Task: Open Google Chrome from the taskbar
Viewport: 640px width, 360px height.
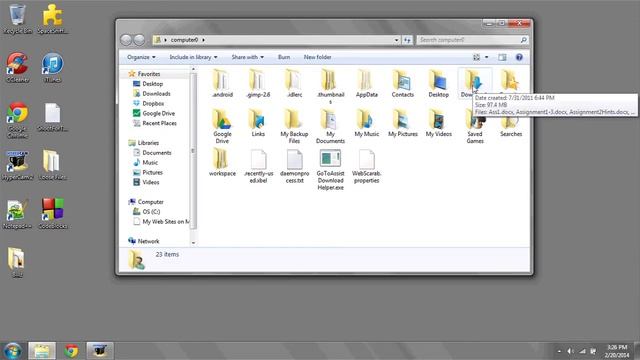Action: tap(71, 351)
